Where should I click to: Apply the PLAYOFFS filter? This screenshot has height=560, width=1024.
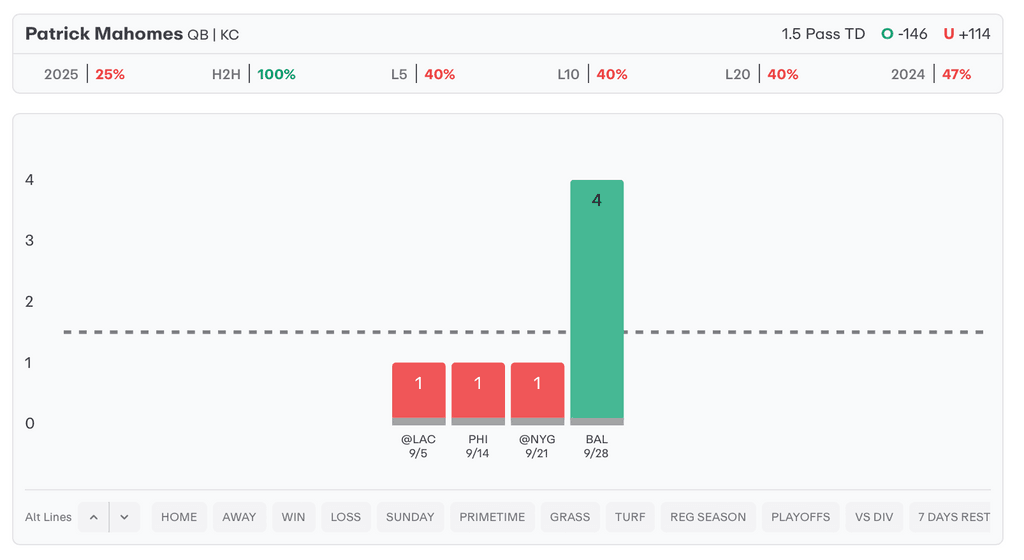tap(801, 517)
